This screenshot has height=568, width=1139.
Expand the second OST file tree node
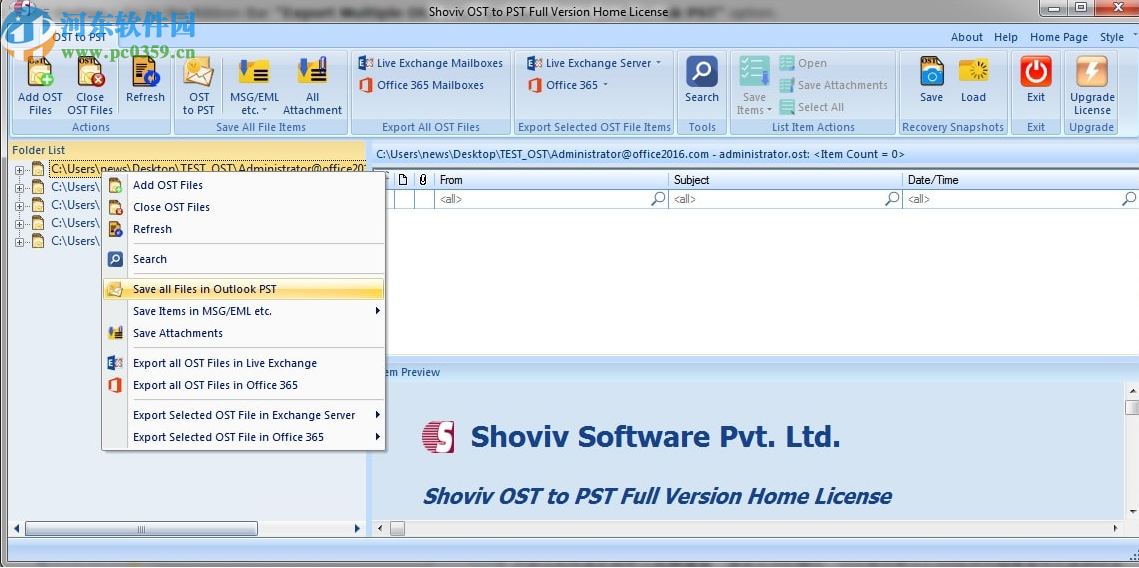[19, 188]
